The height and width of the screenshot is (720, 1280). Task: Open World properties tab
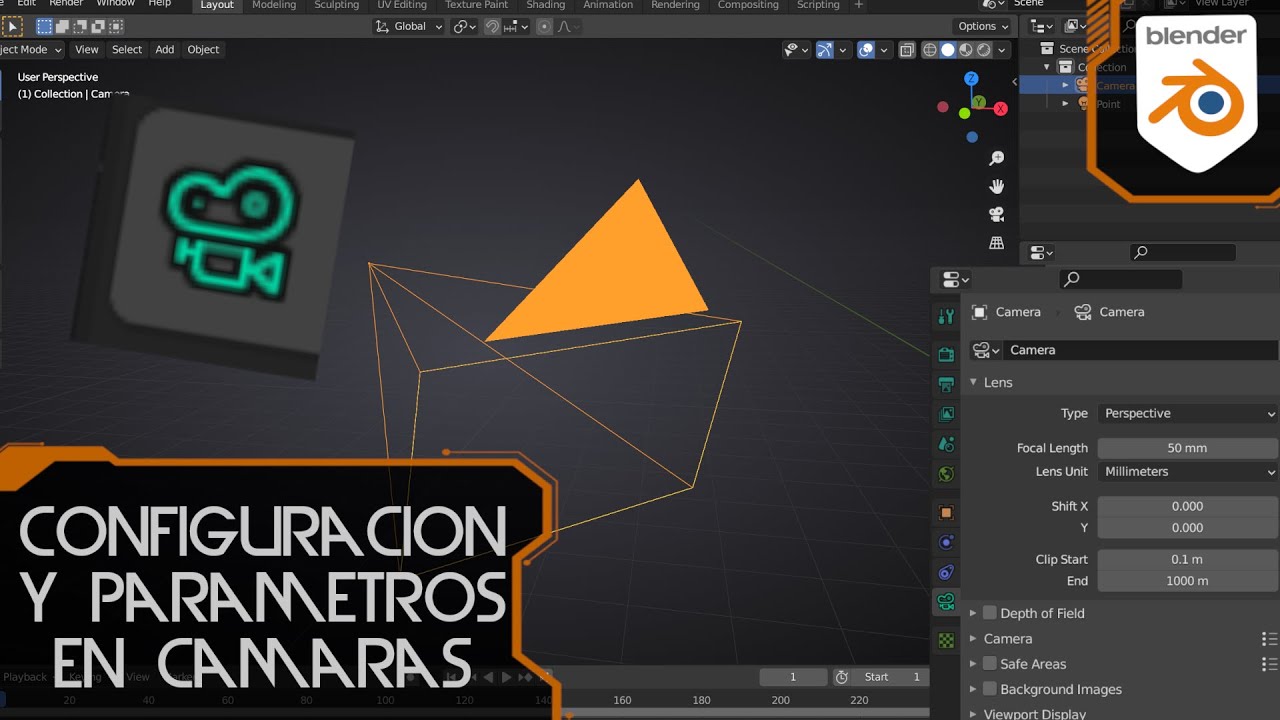pyautogui.click(x=946, y=474)
